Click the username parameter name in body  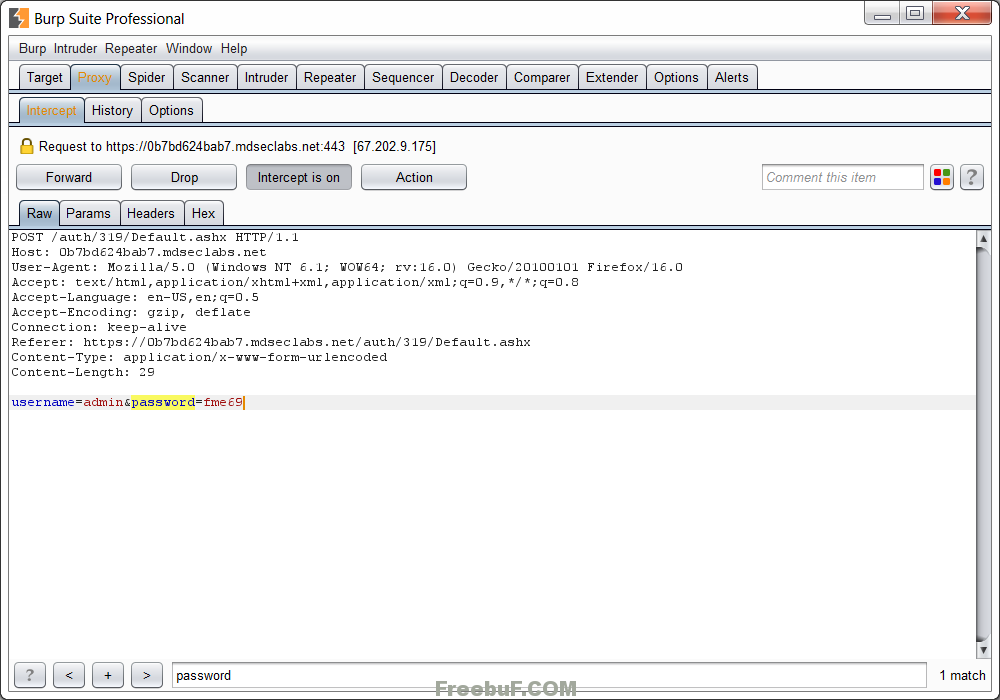(x=43, y=402)
